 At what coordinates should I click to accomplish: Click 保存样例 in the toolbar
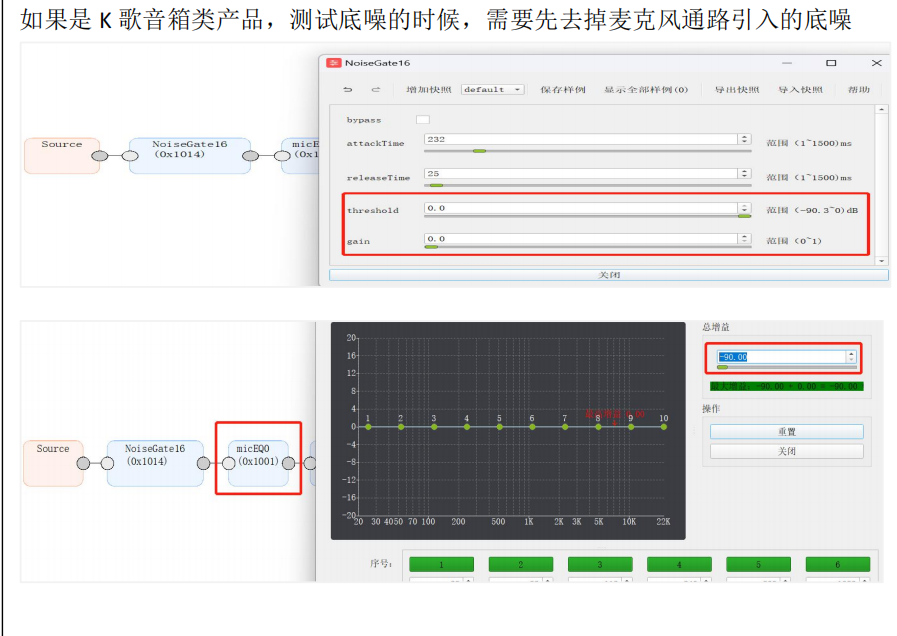[563, 89]
